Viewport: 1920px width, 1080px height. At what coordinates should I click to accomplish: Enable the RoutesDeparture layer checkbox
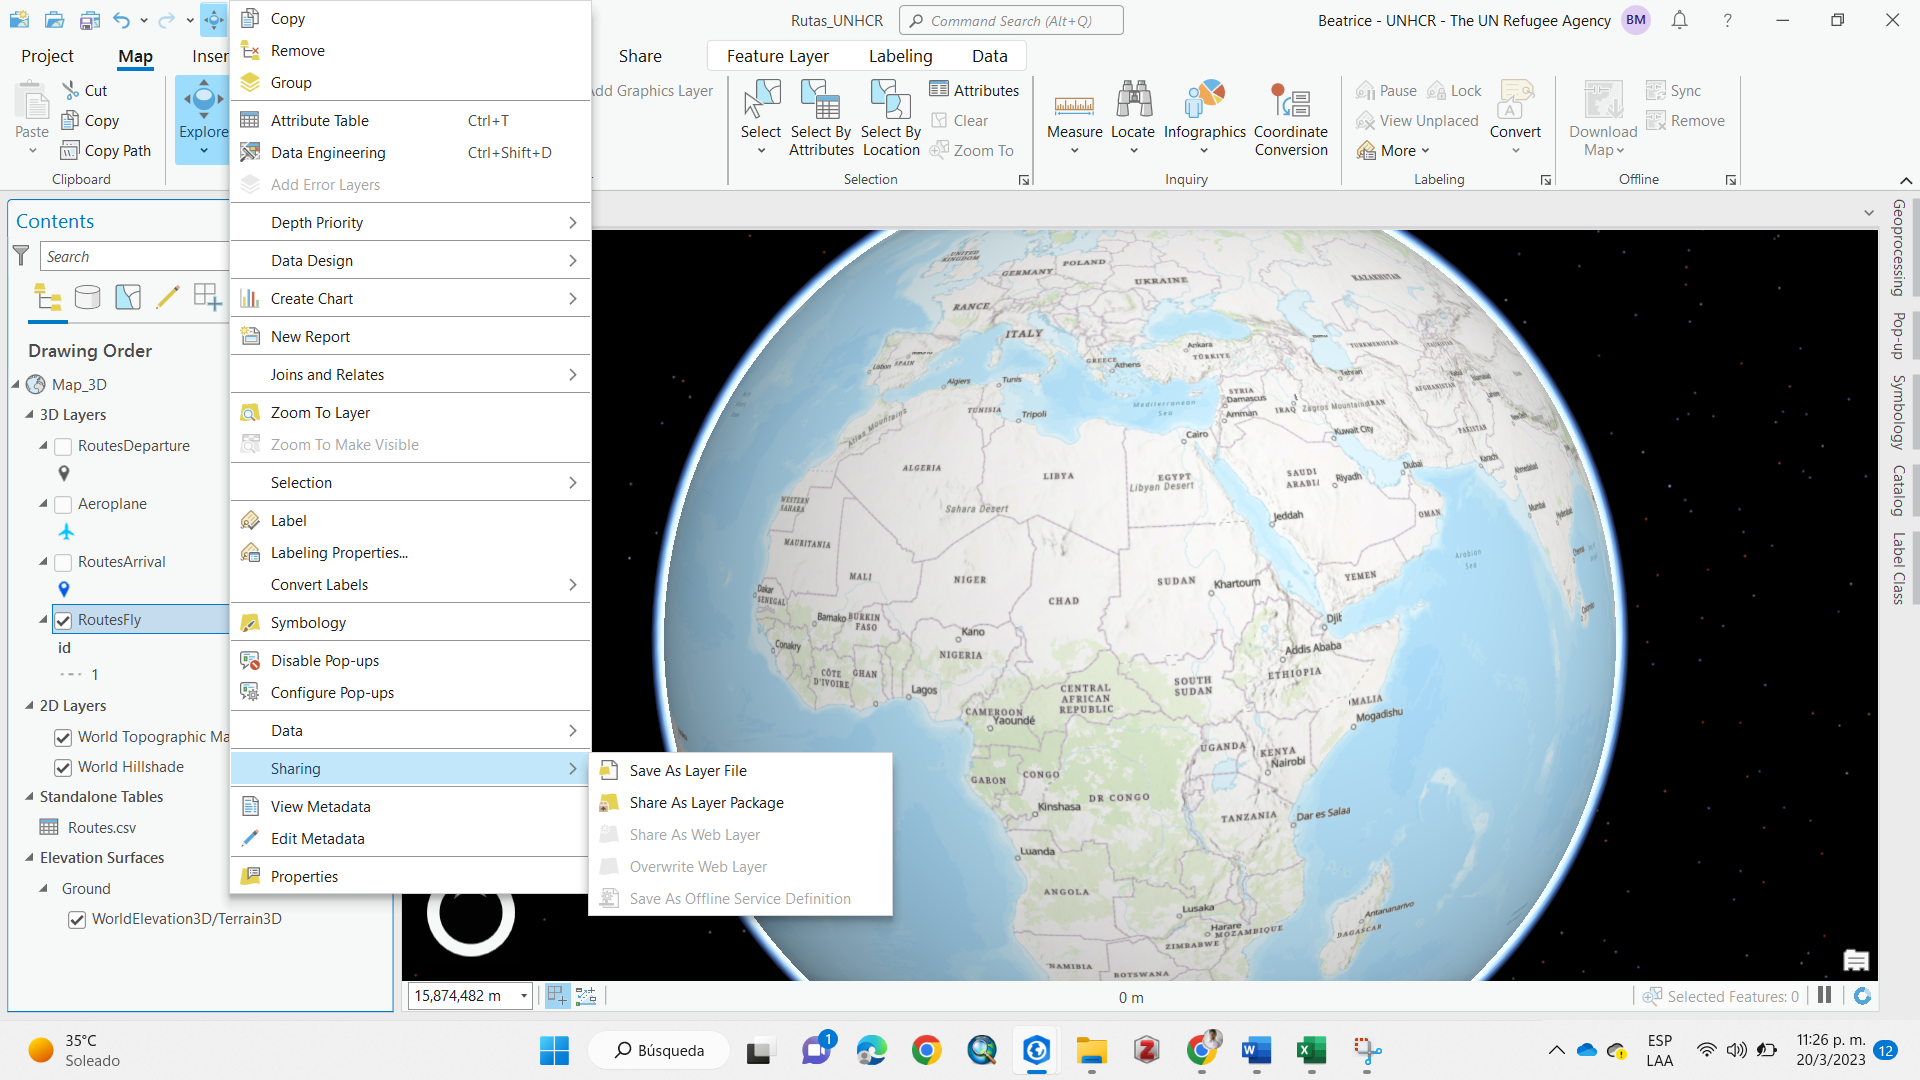pyautogui.click(x=63, y=446)
